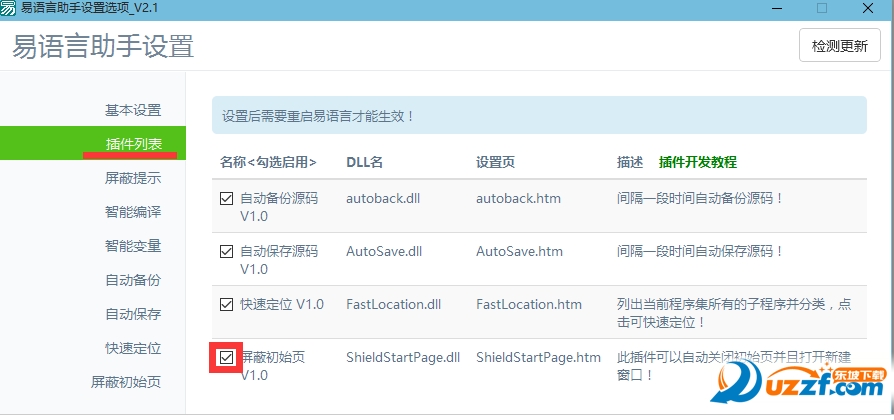894x420 pixels.
Task: Click the ShieldStartPage.htm settings page entry
Action: coord(538,357)
